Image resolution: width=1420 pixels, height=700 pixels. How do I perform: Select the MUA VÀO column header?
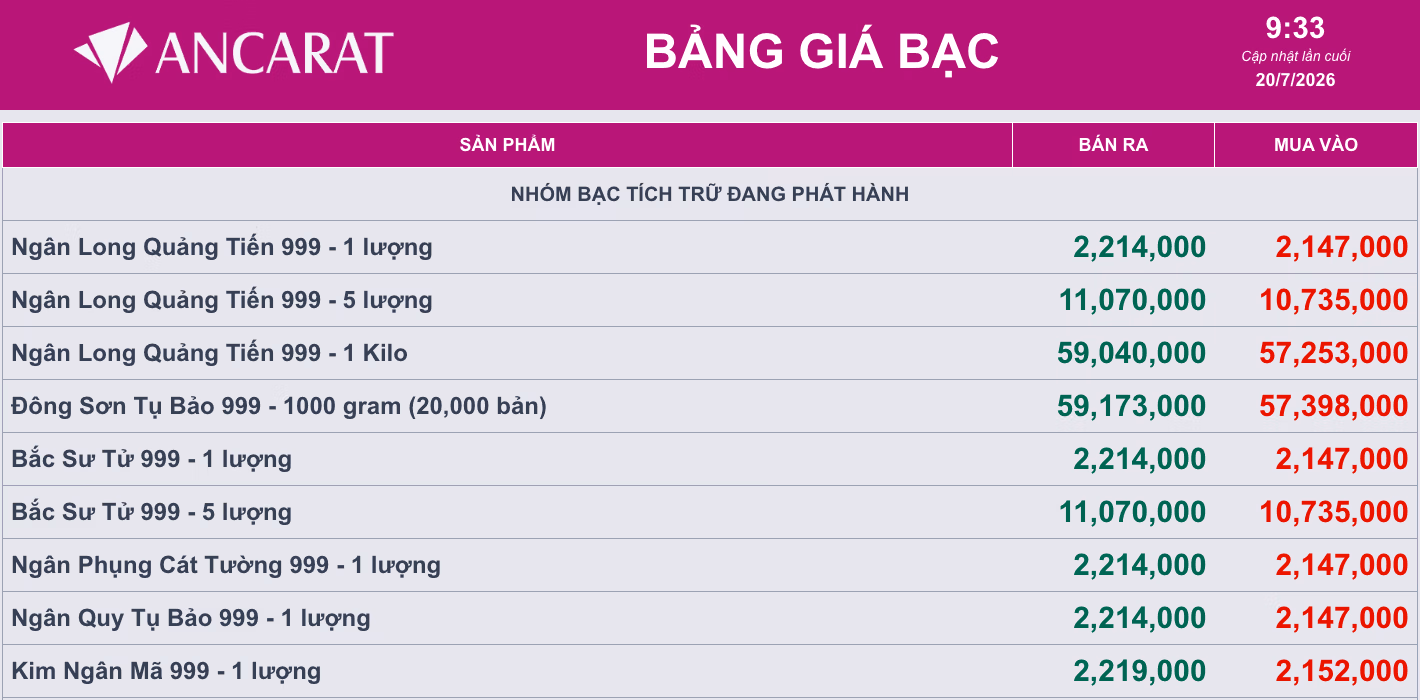pyautogui.click(x=1316, y=145)
